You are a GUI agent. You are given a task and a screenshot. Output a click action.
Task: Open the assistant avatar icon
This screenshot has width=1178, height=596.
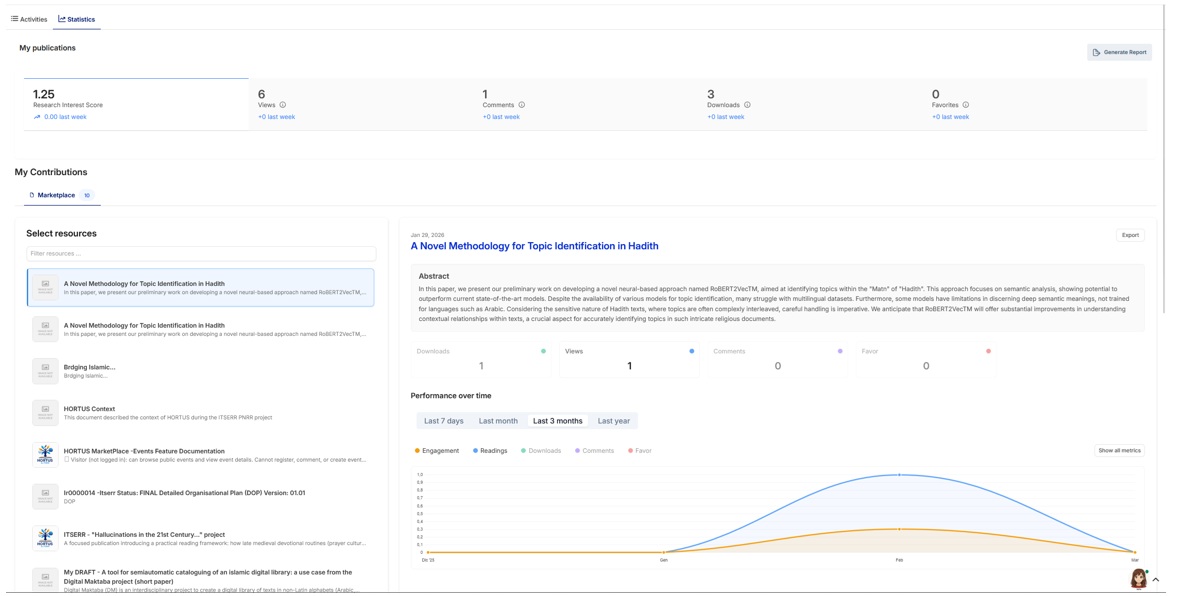[1138, 579]
